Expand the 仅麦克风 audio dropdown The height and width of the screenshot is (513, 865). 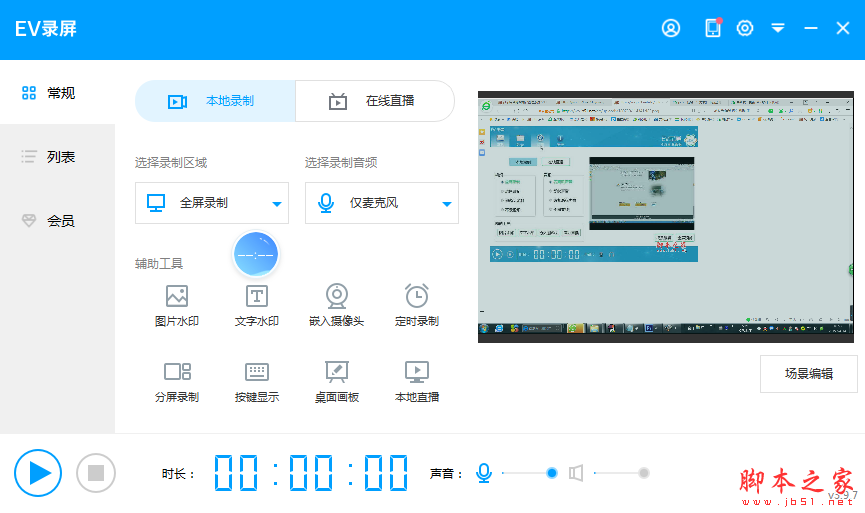(x=382, y=203)
